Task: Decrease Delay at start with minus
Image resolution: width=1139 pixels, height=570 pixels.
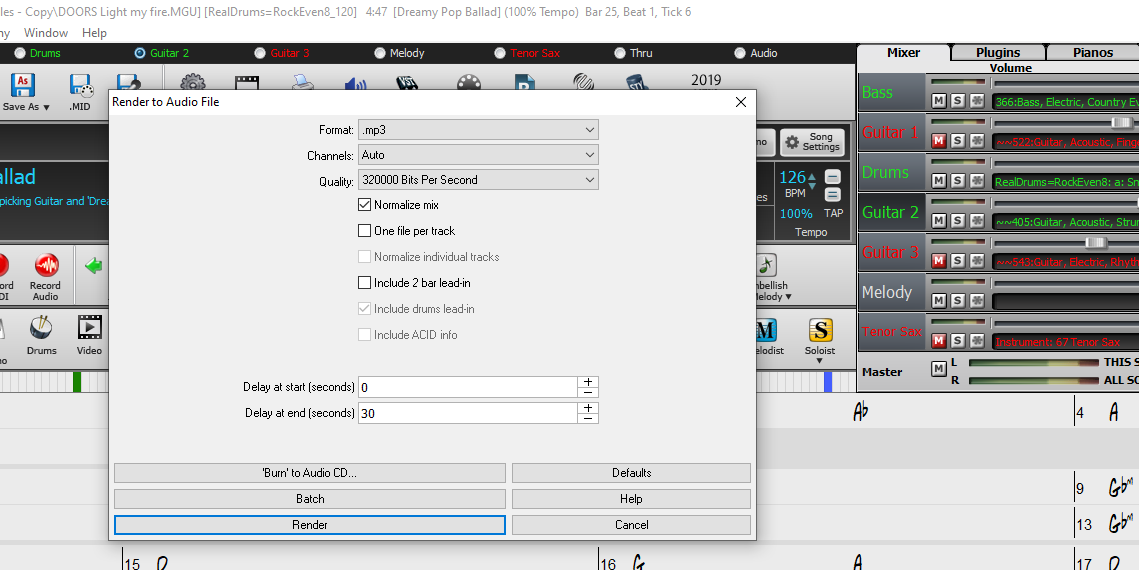Action: click(x=588, y=392)
